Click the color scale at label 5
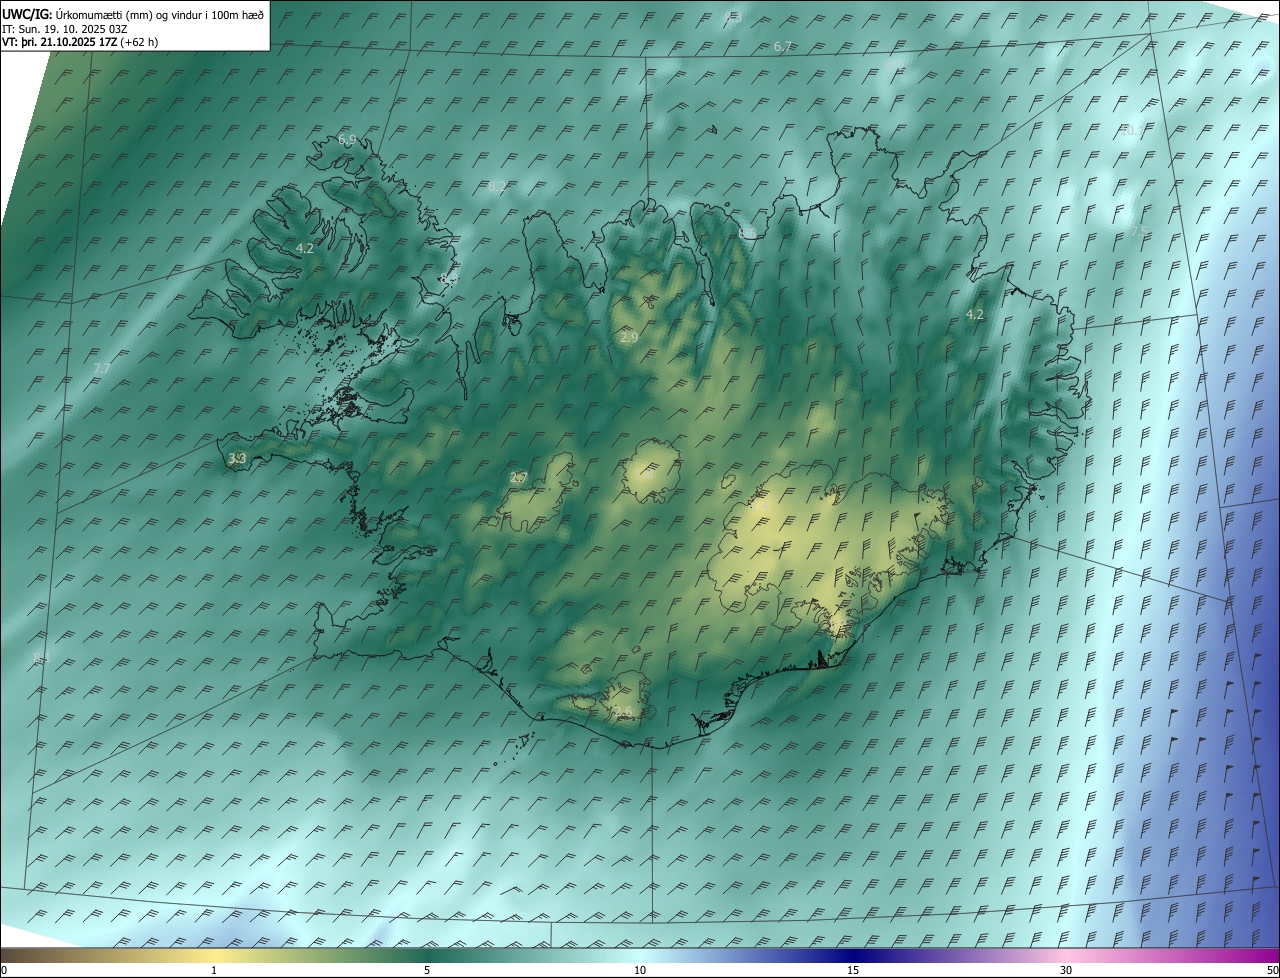 (x=427, y=970)
